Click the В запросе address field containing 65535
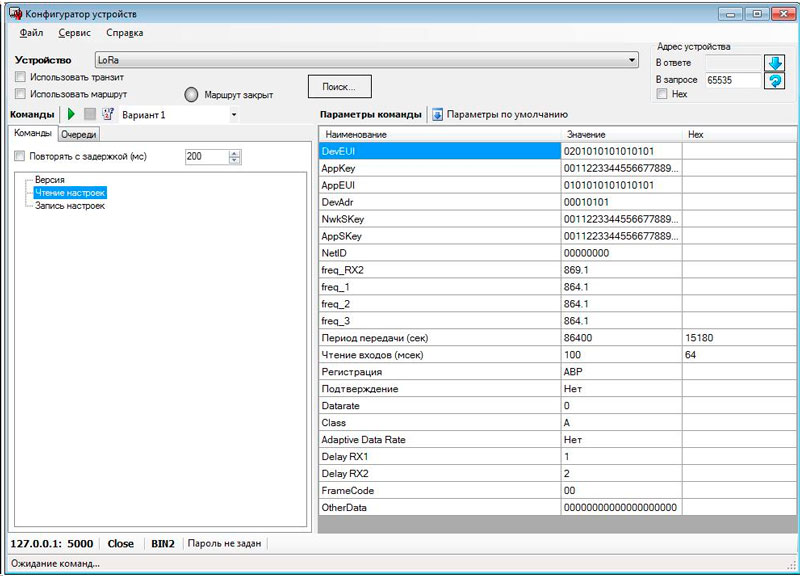Viewport: 800px width, 576px height. (733, 80)
